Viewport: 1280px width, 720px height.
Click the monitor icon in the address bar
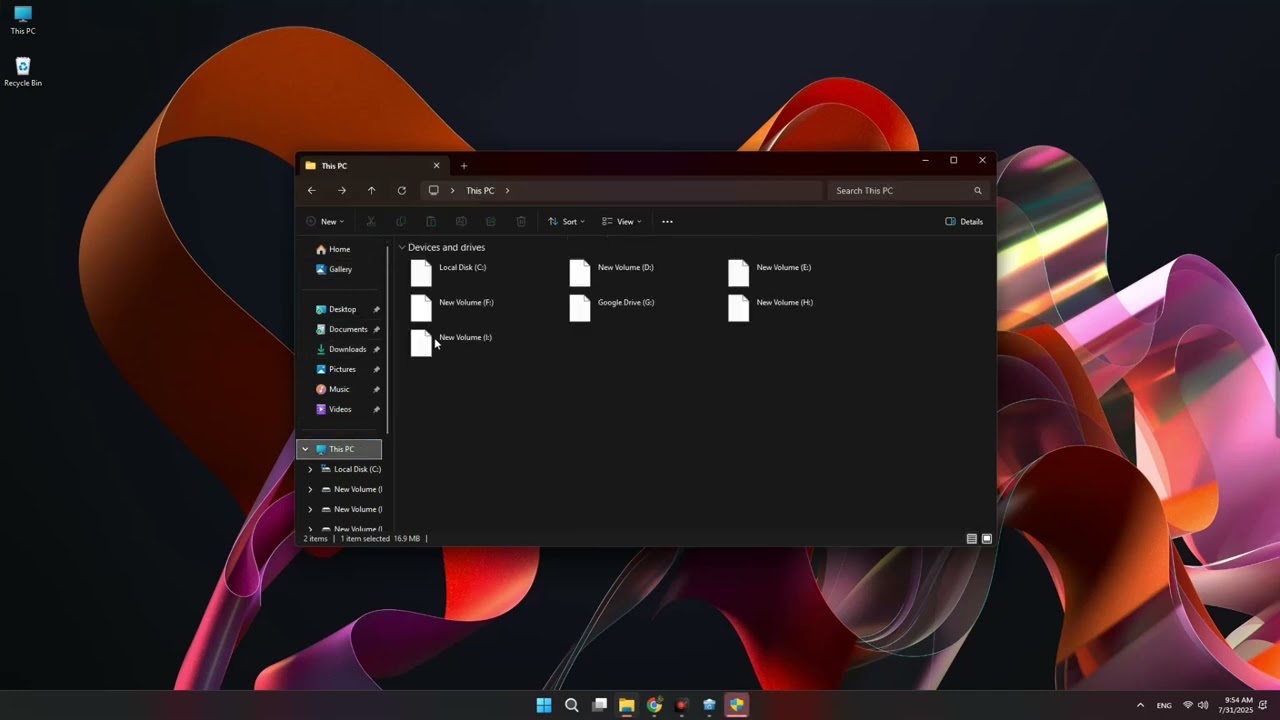433,190
